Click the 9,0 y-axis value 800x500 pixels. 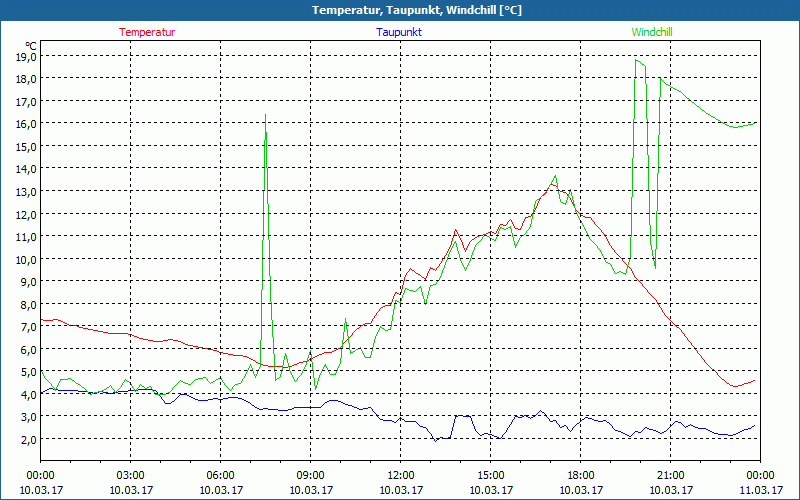click(x=29, y=281)
